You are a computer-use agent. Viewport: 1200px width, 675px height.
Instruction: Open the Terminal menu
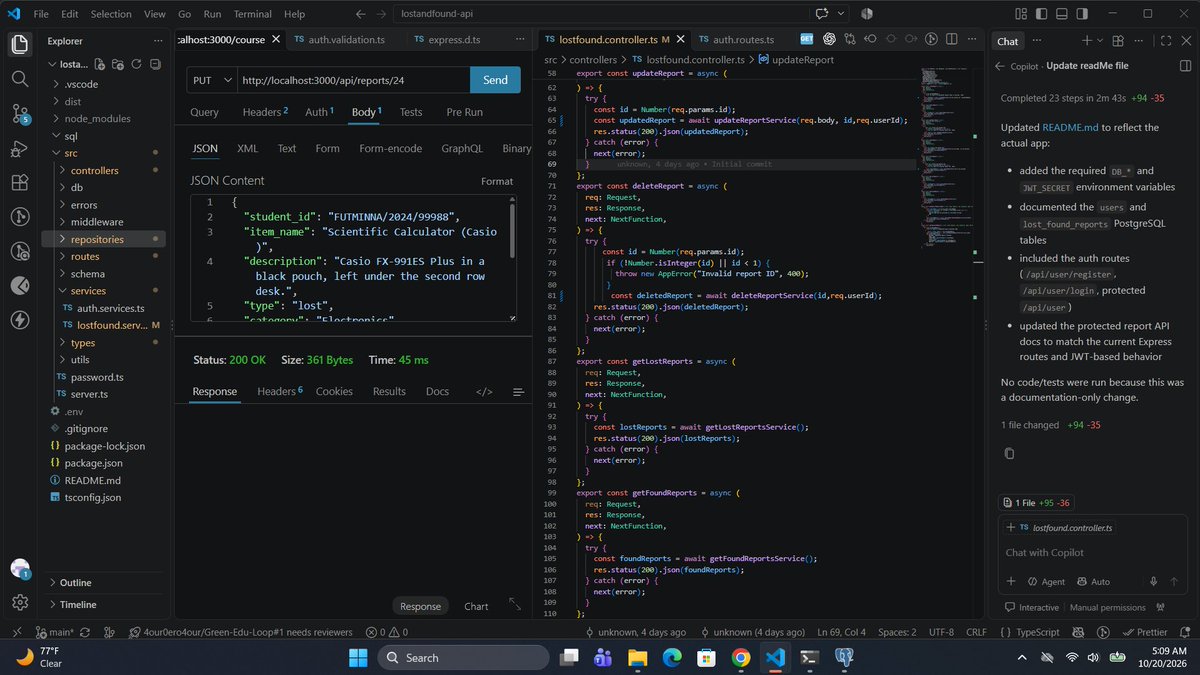pos(254,14)
